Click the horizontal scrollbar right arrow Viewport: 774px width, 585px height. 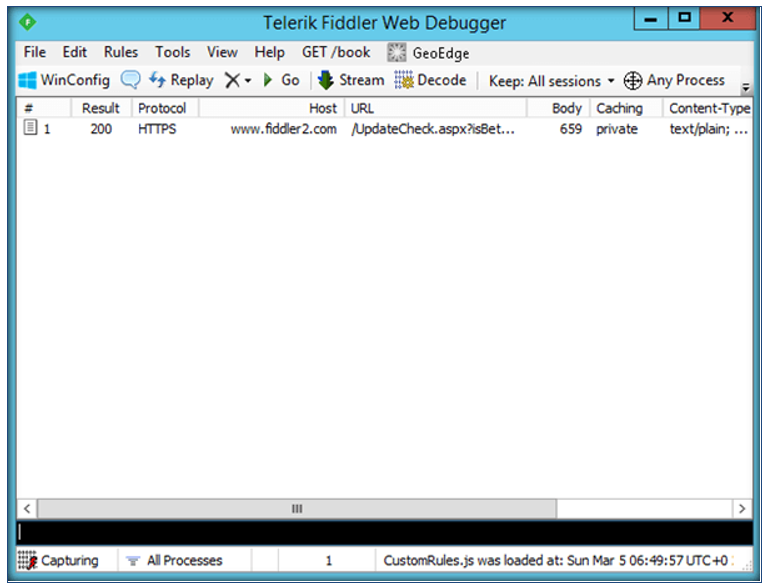pyautogui.click(x=741, y=508)
